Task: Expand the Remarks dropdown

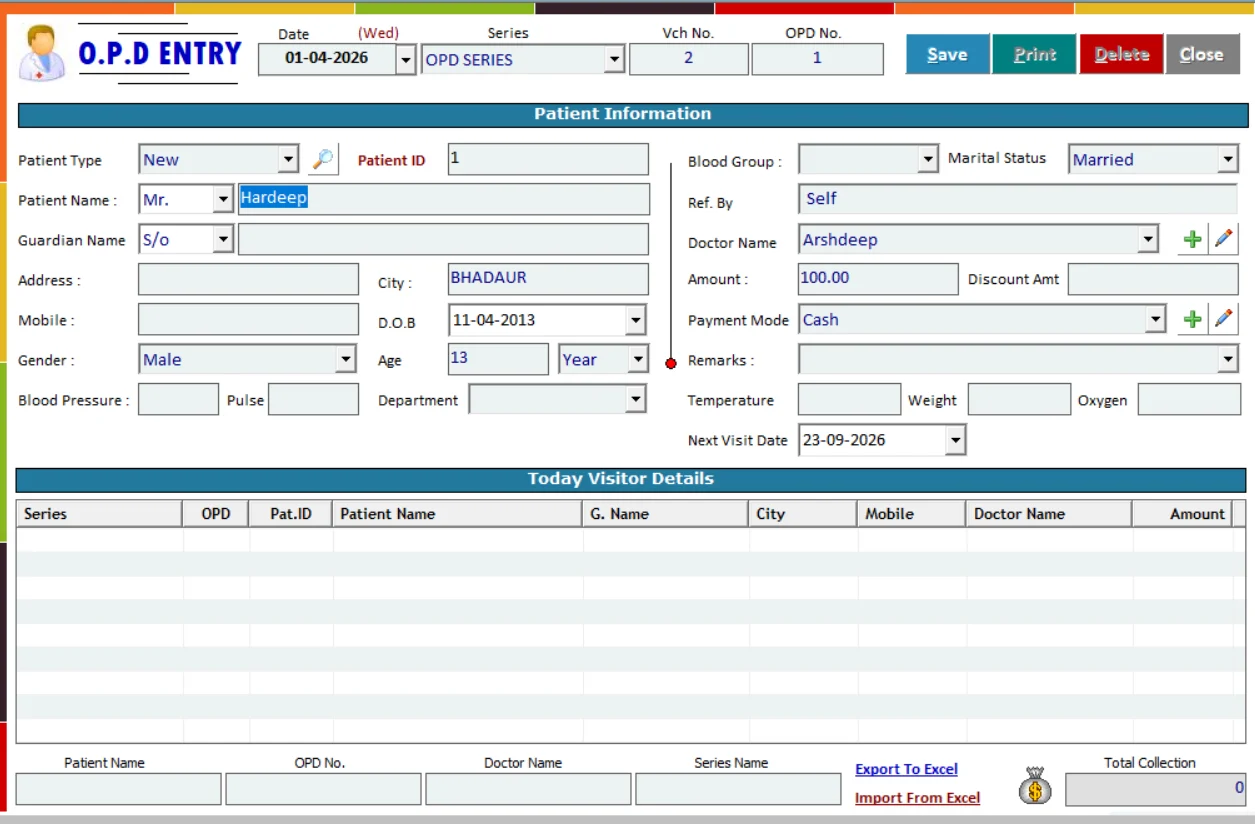Action: tap(1228, 359)
